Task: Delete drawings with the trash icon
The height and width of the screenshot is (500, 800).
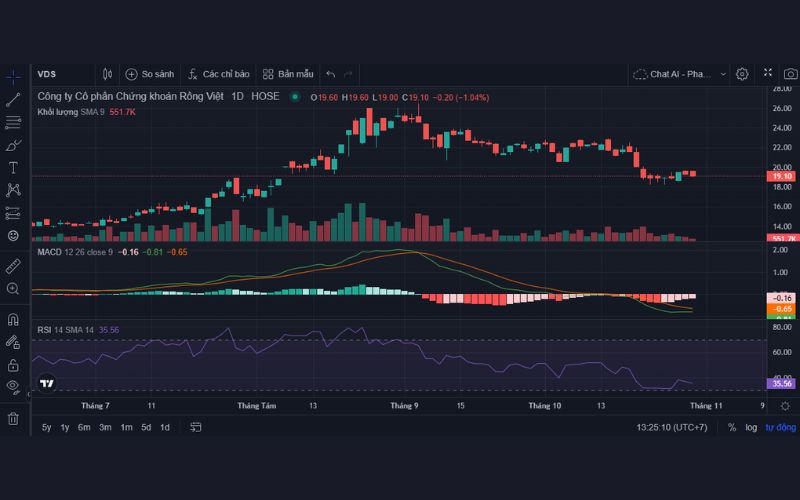Action: pyautogui.click(x=13, y=418)
